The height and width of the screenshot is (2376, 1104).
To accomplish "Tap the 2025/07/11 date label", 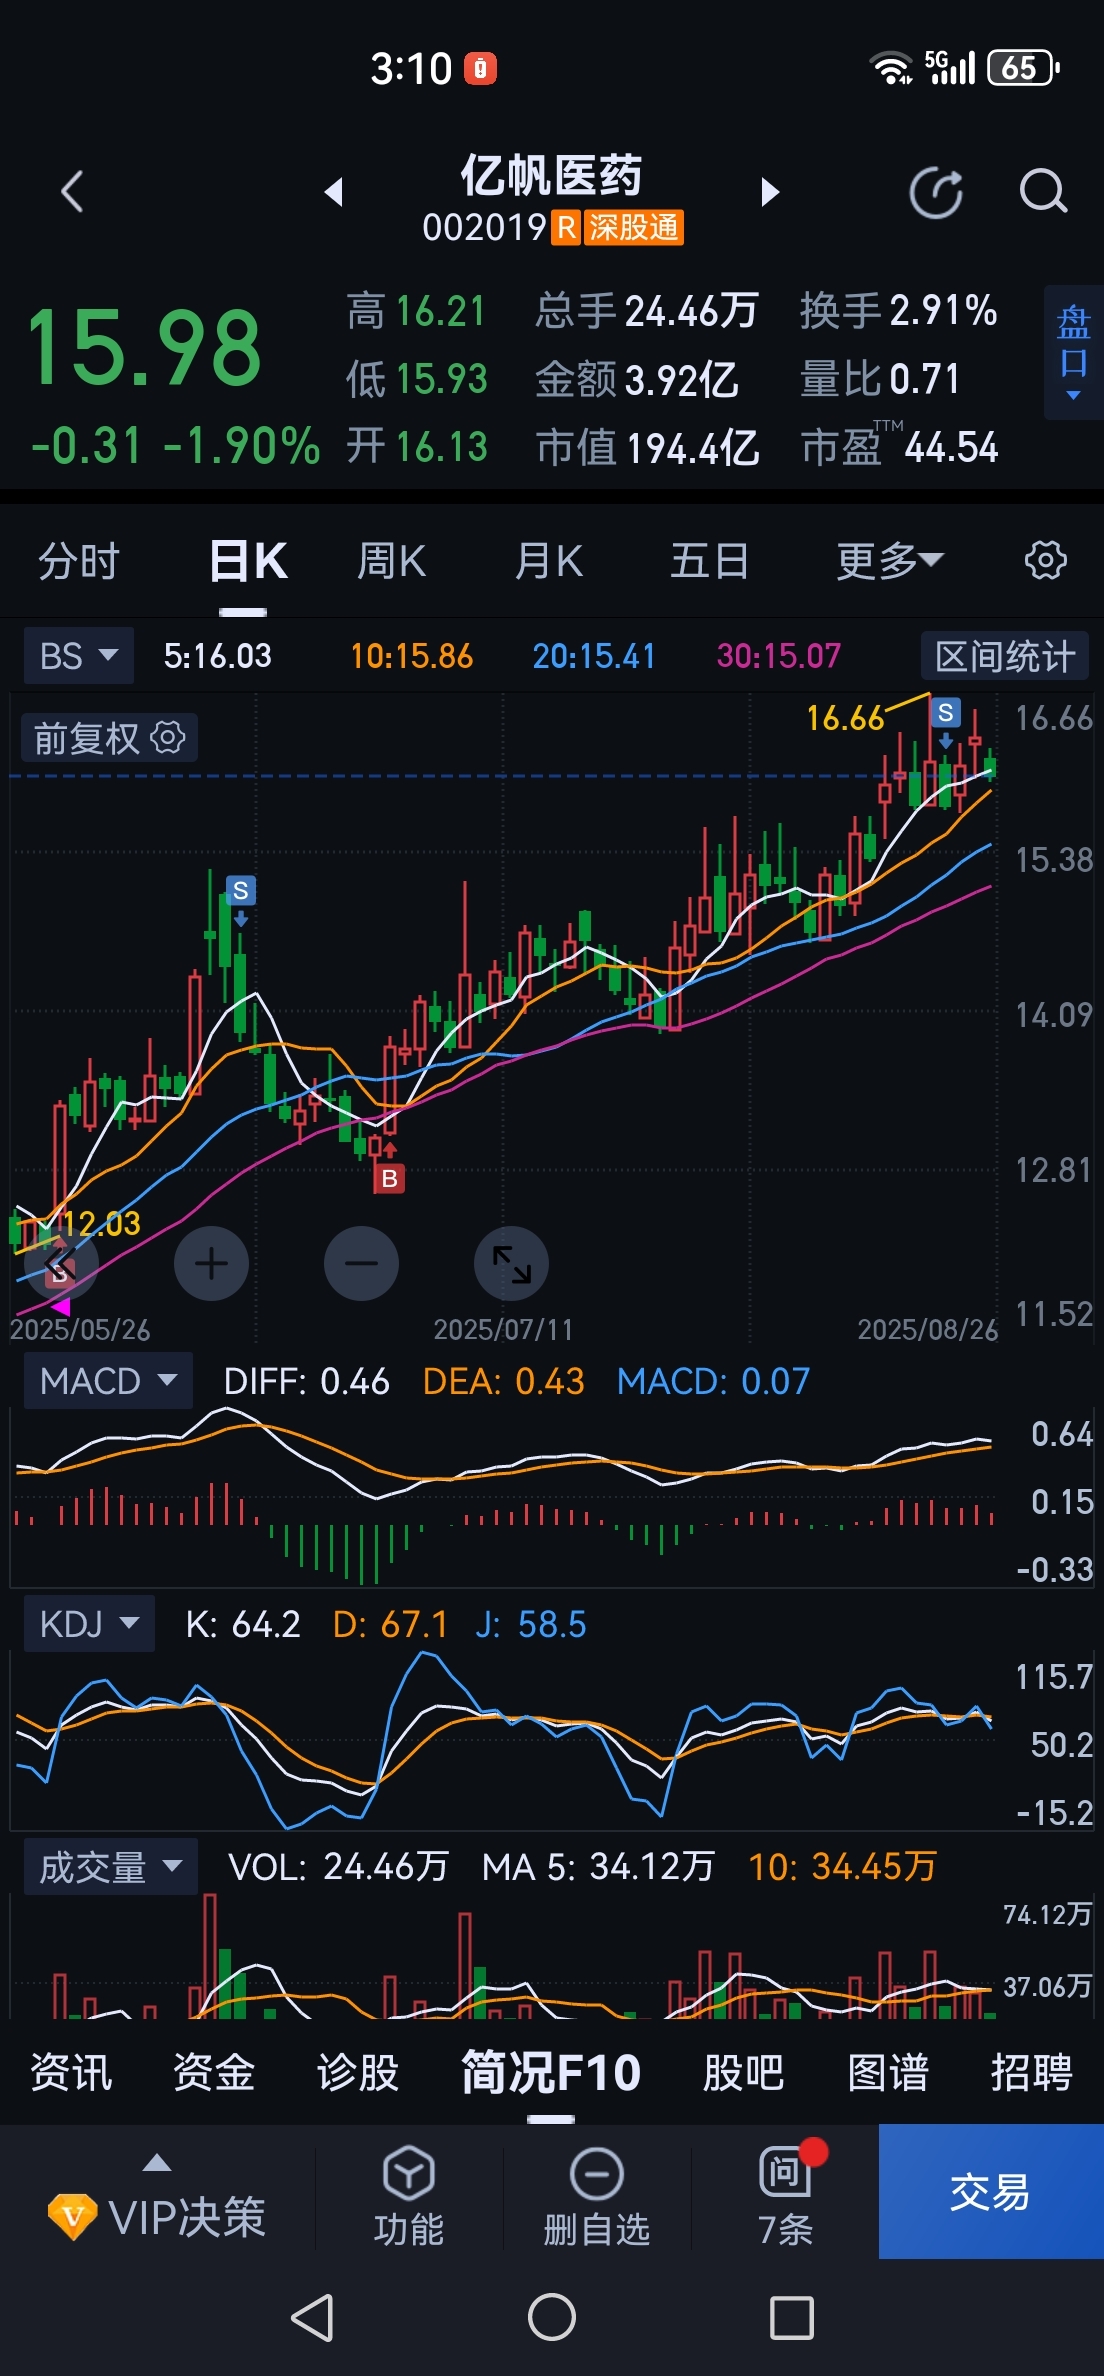I will [x=503, y=1329].
